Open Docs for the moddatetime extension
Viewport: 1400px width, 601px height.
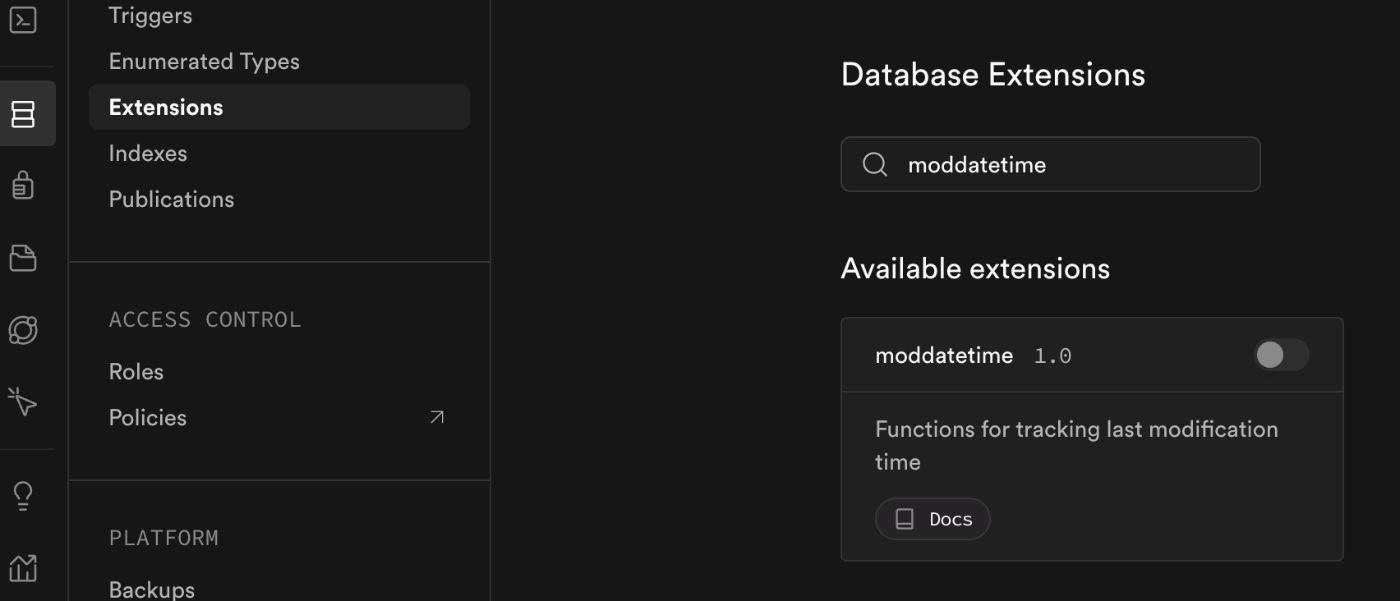point(932,518)
